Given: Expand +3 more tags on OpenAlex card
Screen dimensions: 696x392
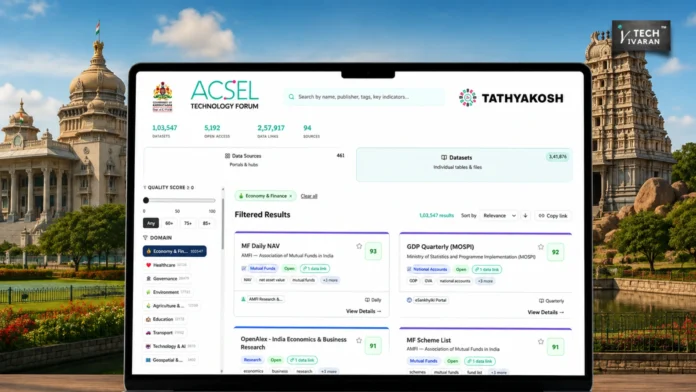Looking at the screenshot, I should pyautogui.click(x=329, y=371).
